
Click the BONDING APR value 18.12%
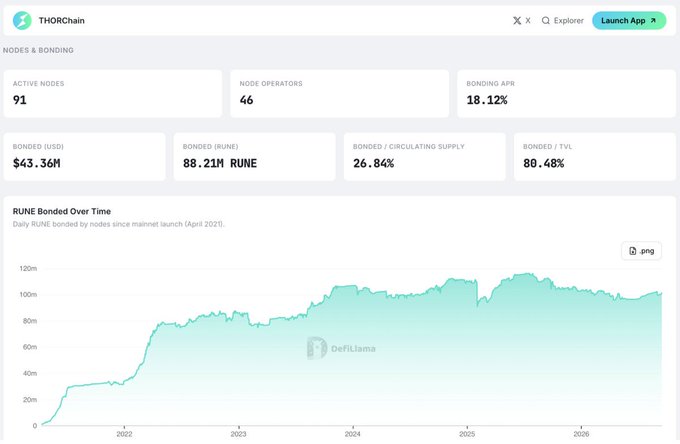click(x=487, y=100)
